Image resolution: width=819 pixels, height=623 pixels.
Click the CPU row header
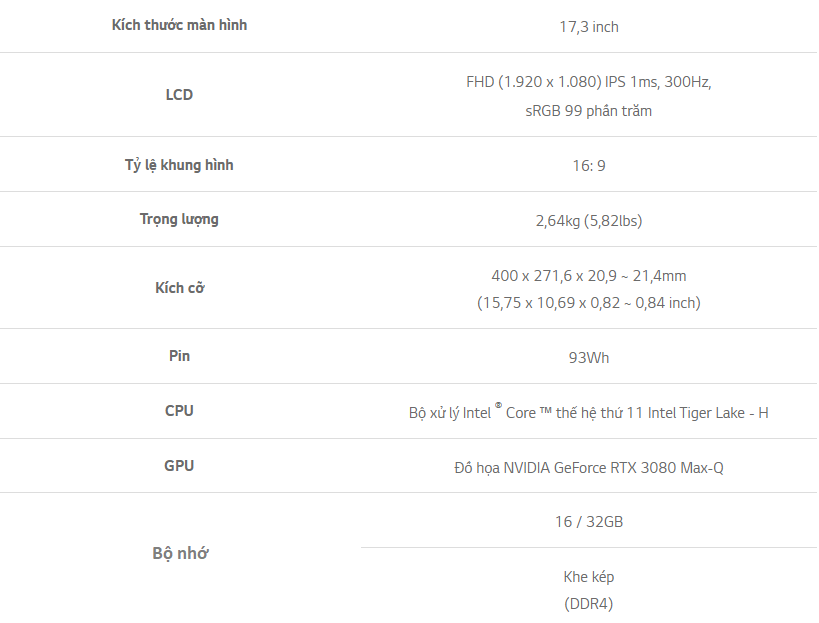click(x=179, y=410)
